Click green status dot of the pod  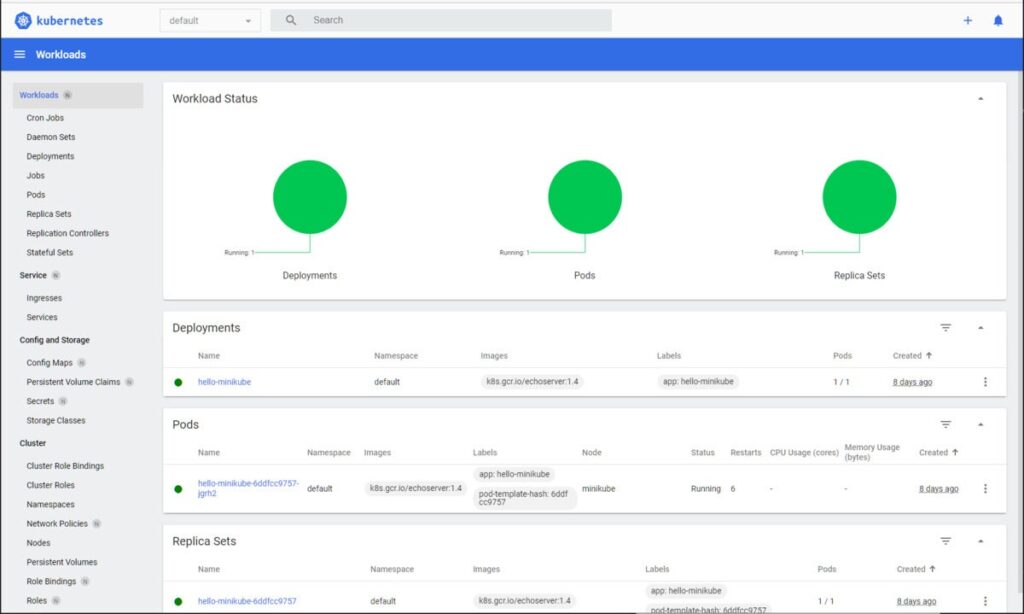click(178, 489)
